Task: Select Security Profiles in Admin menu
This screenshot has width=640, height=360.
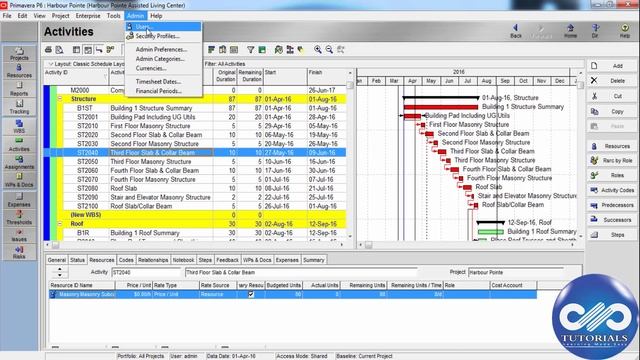Action: point(164,36)
